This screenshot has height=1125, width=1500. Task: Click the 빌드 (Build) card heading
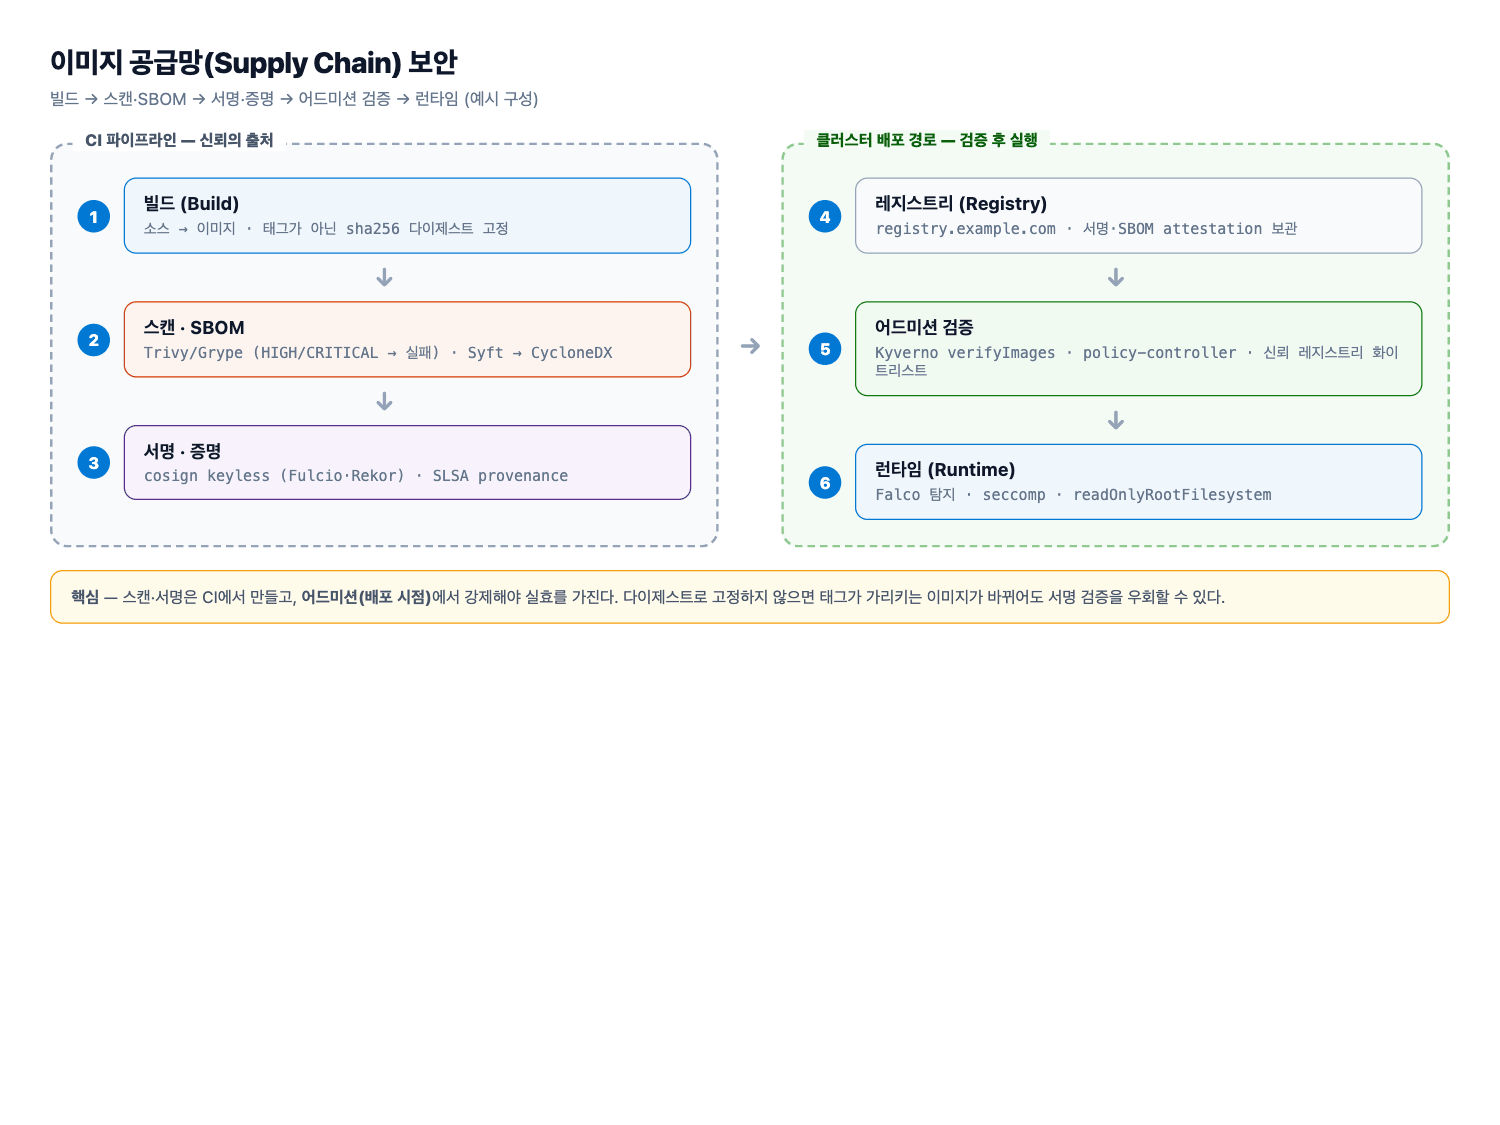coord(191,204)
